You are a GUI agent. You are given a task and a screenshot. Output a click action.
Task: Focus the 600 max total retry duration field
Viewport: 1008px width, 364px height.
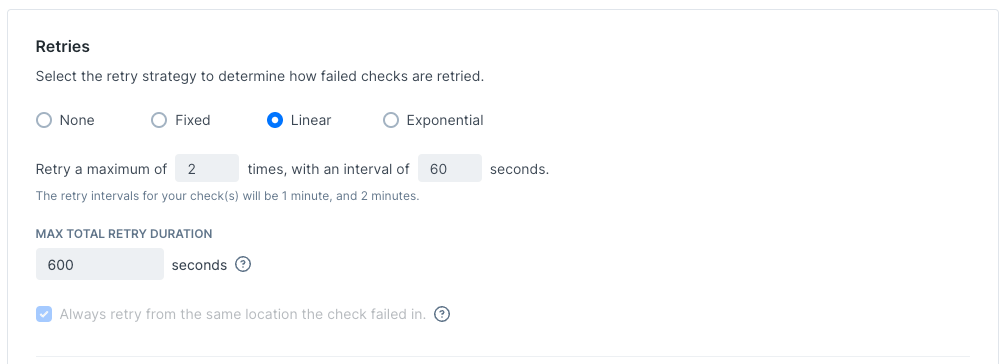point(100,264)
